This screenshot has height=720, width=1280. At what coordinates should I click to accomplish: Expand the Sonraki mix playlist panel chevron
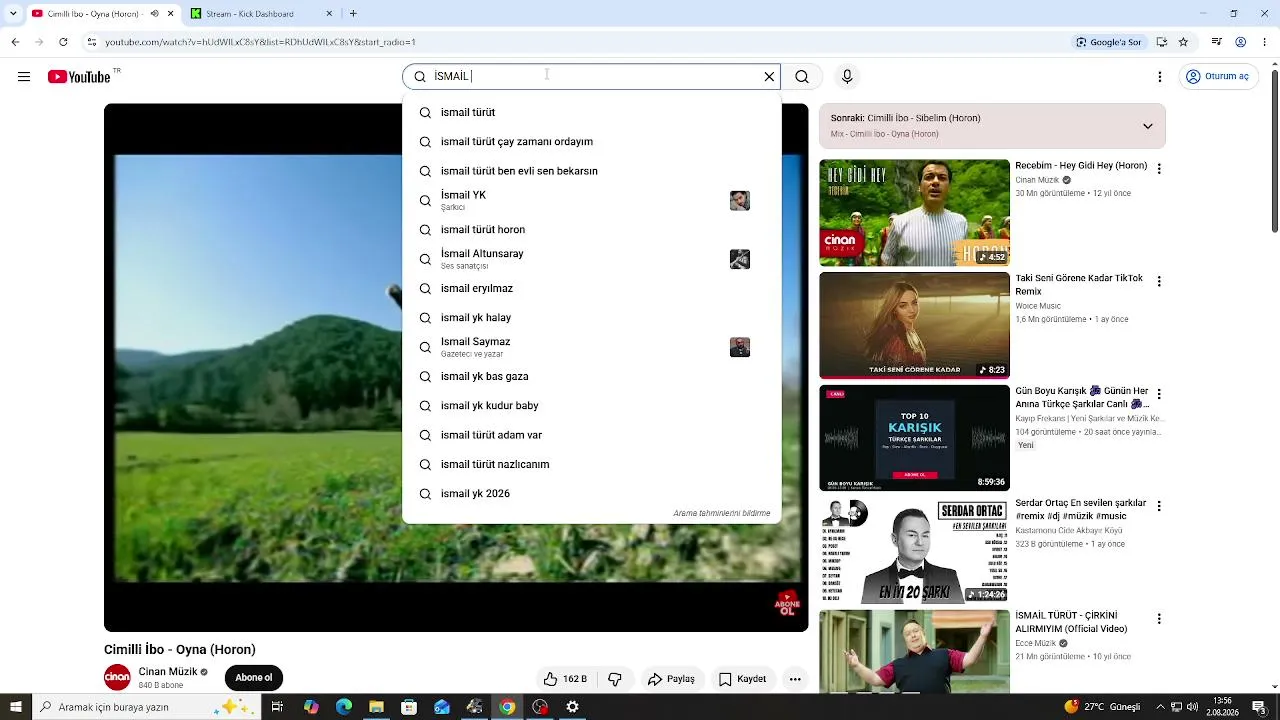[1148, 126]
